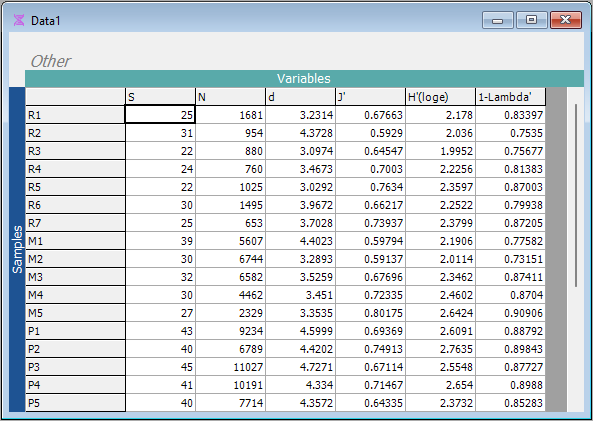Click cell with J' value 0.59137
The height and width of the screenshot is (421, 593).
(370, 259)
